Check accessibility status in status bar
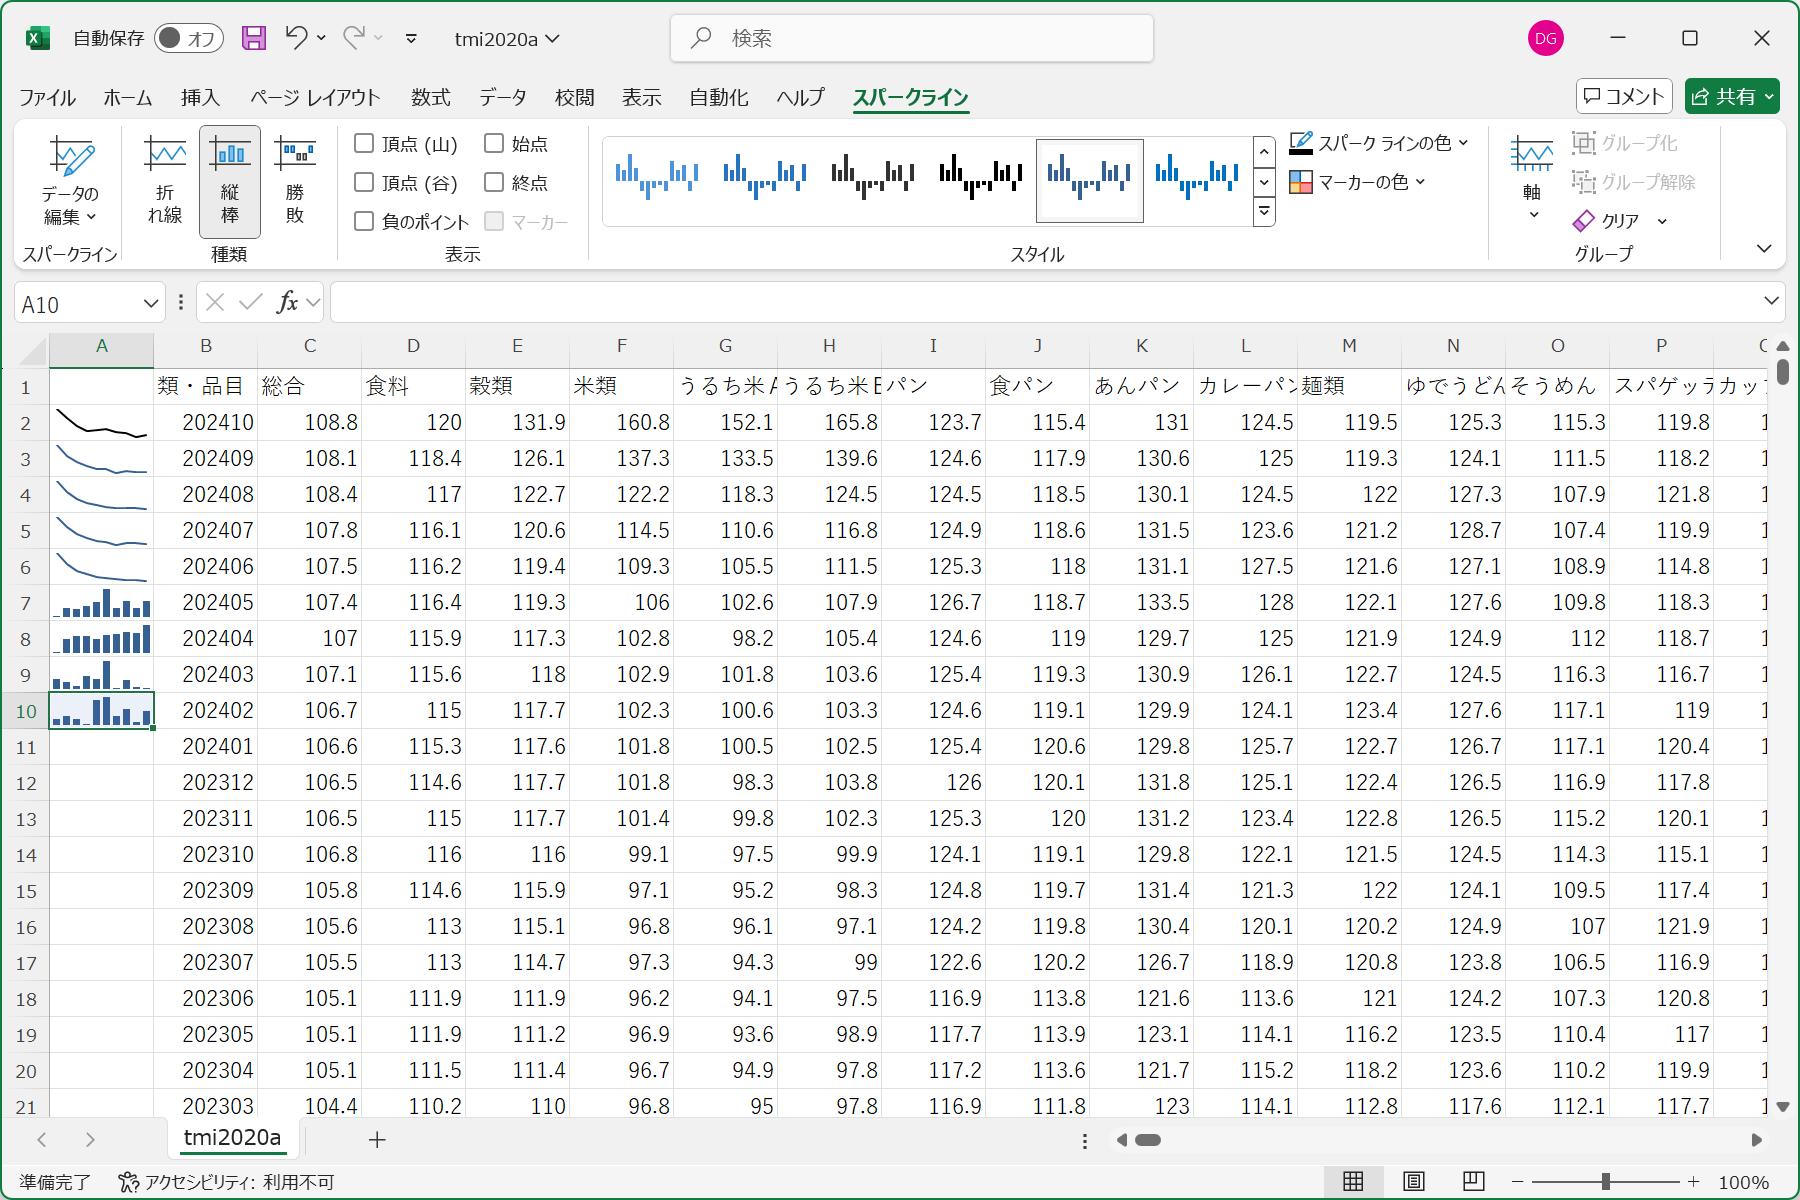The height and width of the screenshot is (1200, 1800). pyautogui.click(x=226, y=1182)
